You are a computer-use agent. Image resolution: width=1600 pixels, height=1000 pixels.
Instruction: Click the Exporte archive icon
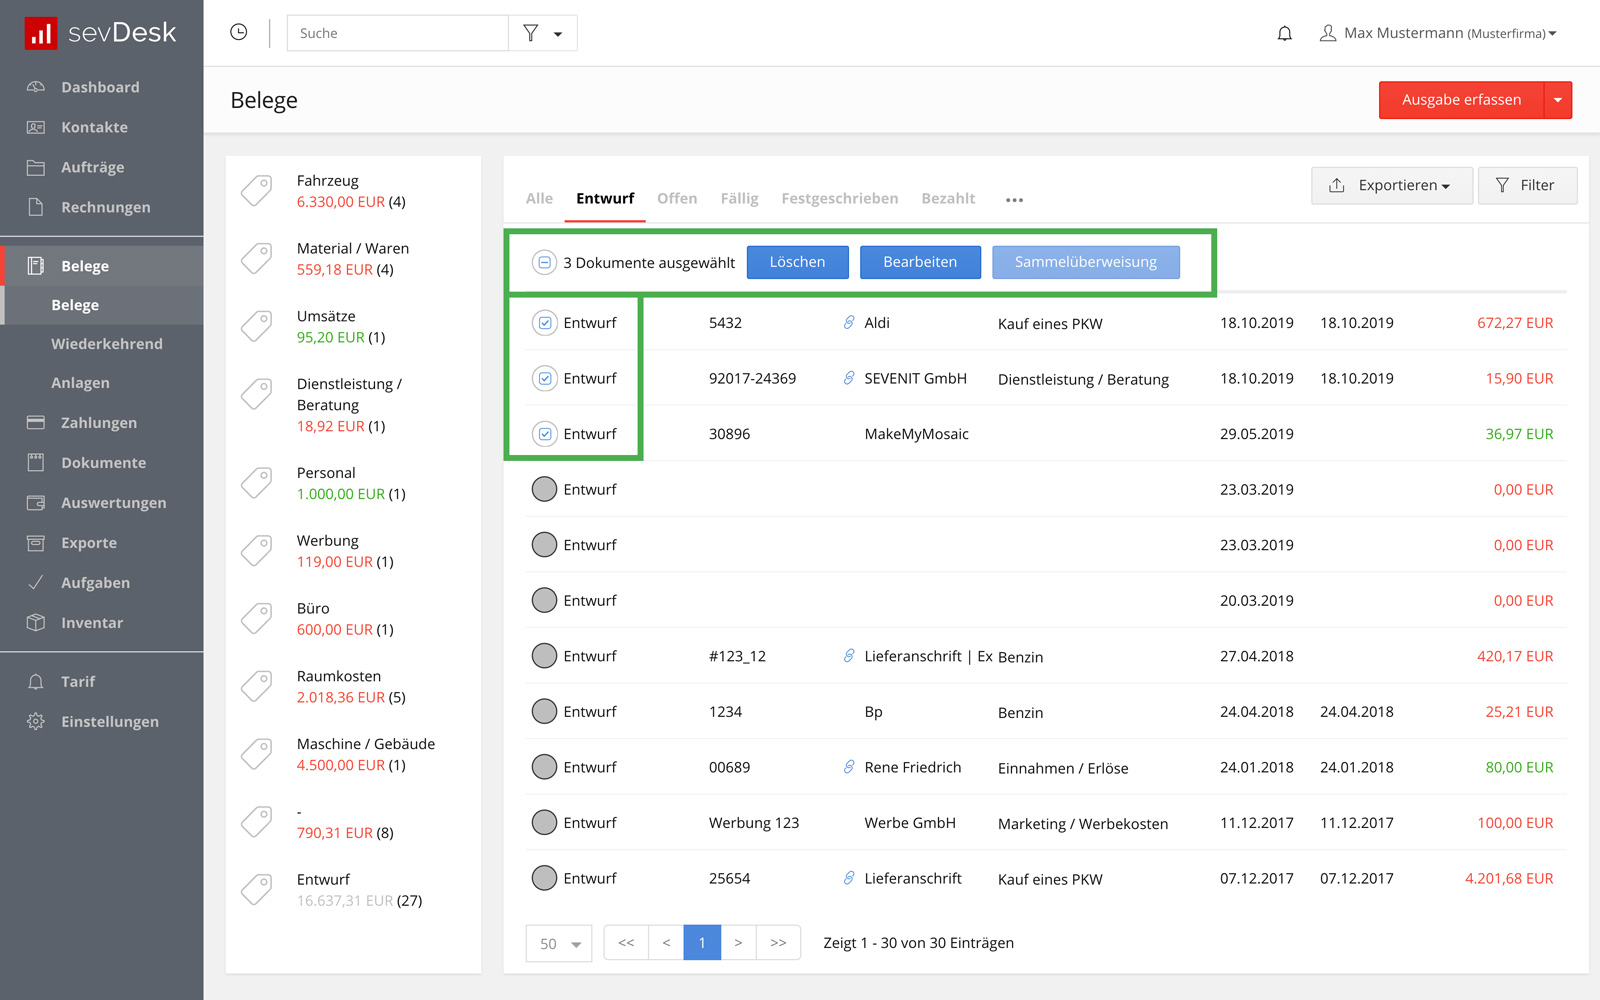click(36, 543)
